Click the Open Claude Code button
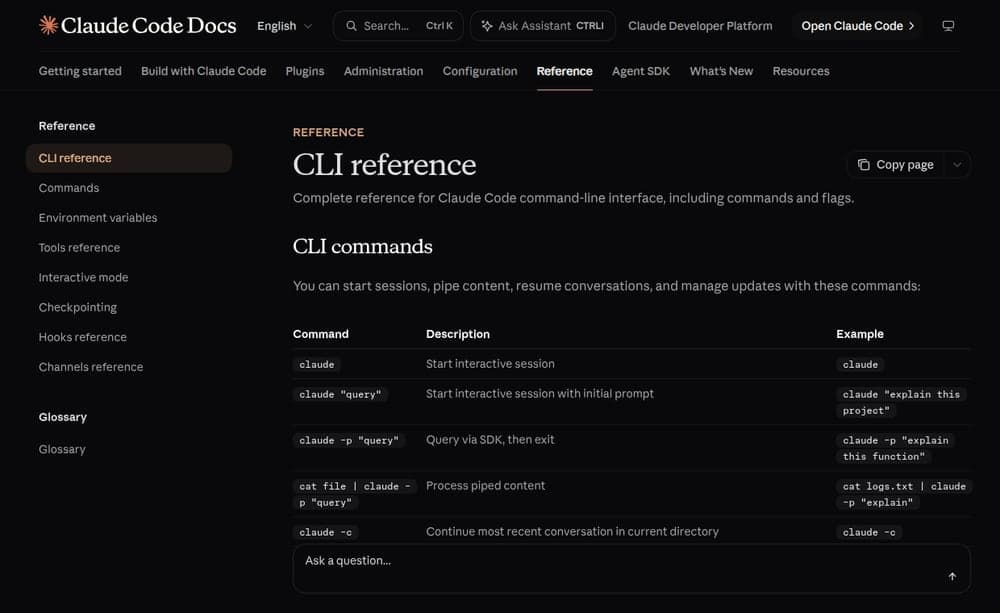Screen dimensions: 1000x613 click(858, 26)
